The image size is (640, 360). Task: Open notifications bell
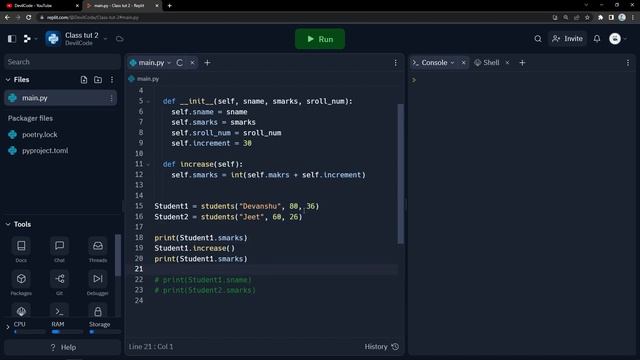597,39
